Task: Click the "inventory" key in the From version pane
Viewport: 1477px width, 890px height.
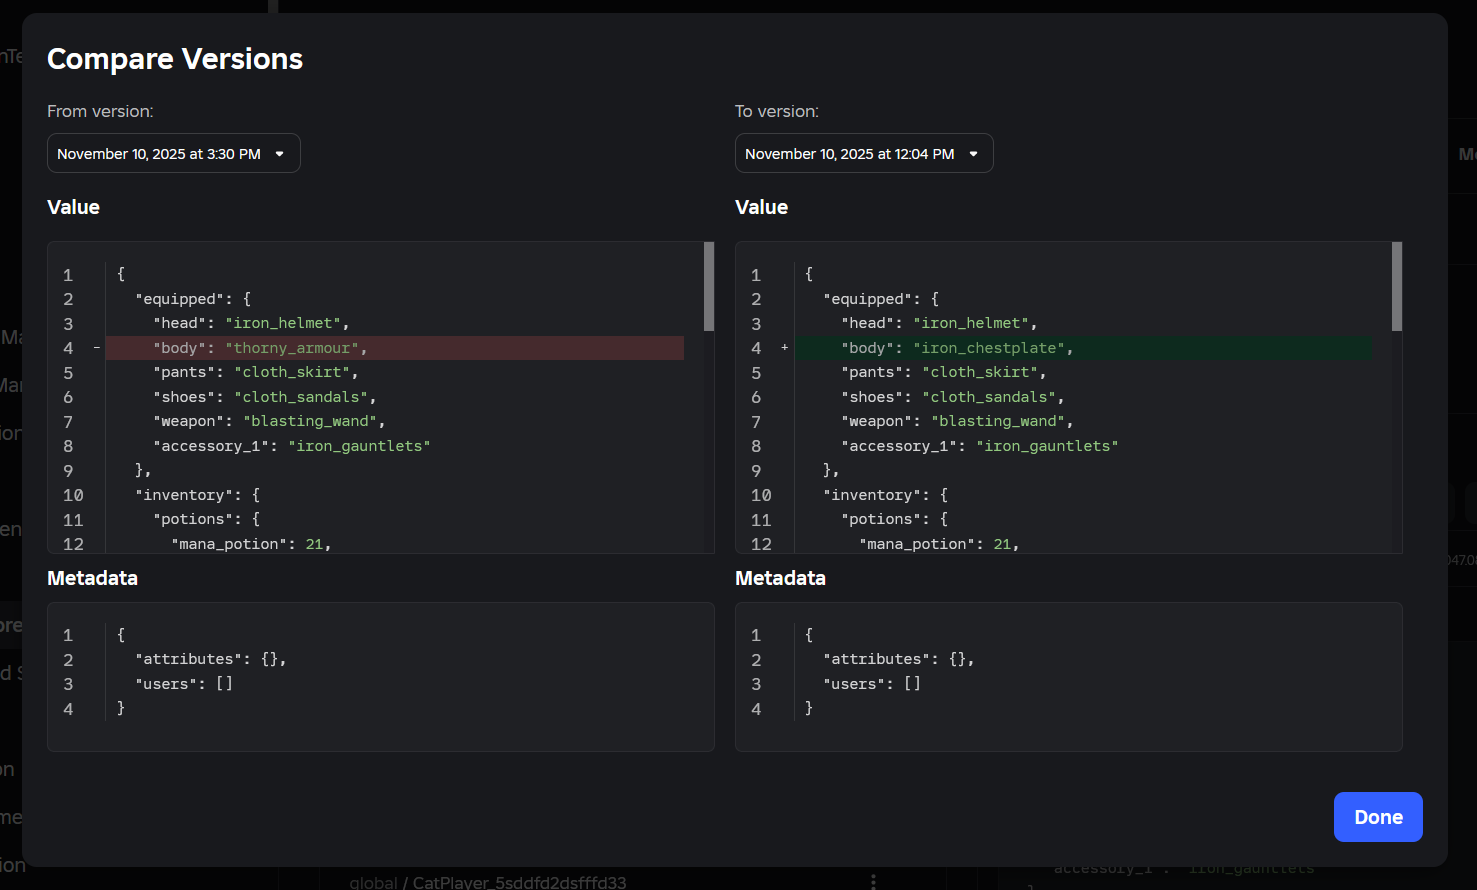Action: pyautogui.click(x=184, y=495)
